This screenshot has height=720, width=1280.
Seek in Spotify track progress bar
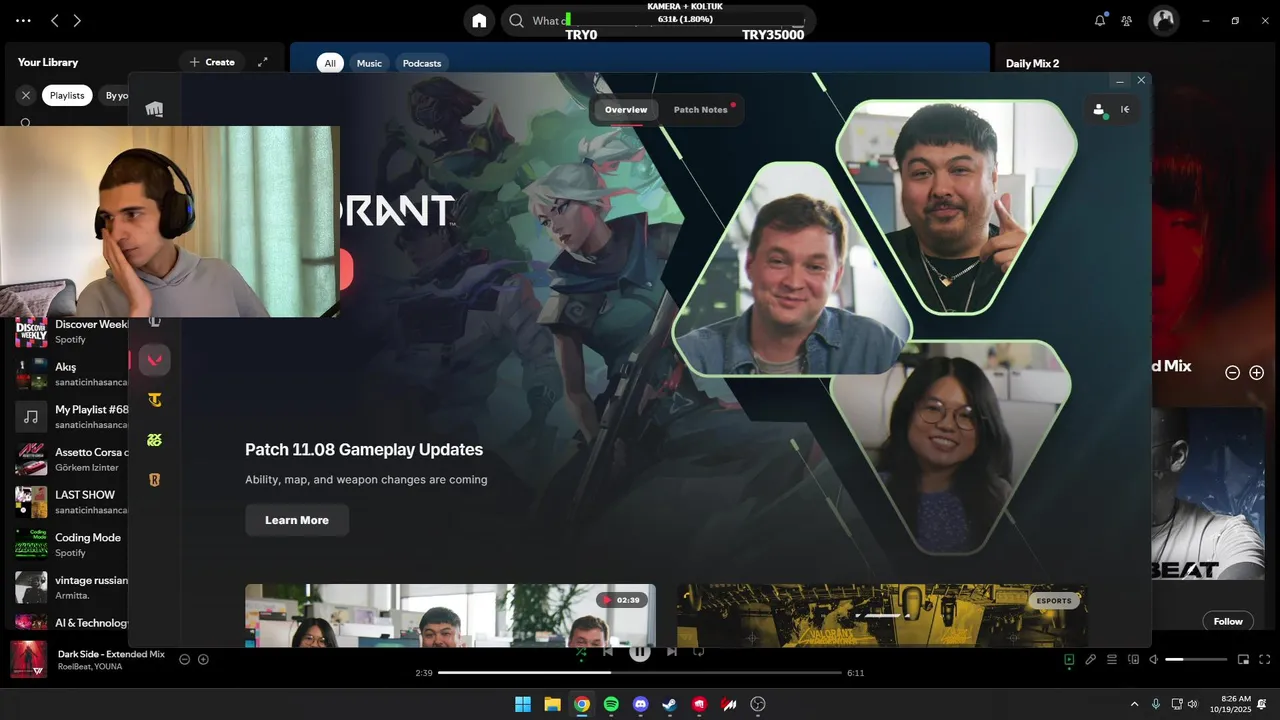(x=640, y=673)
